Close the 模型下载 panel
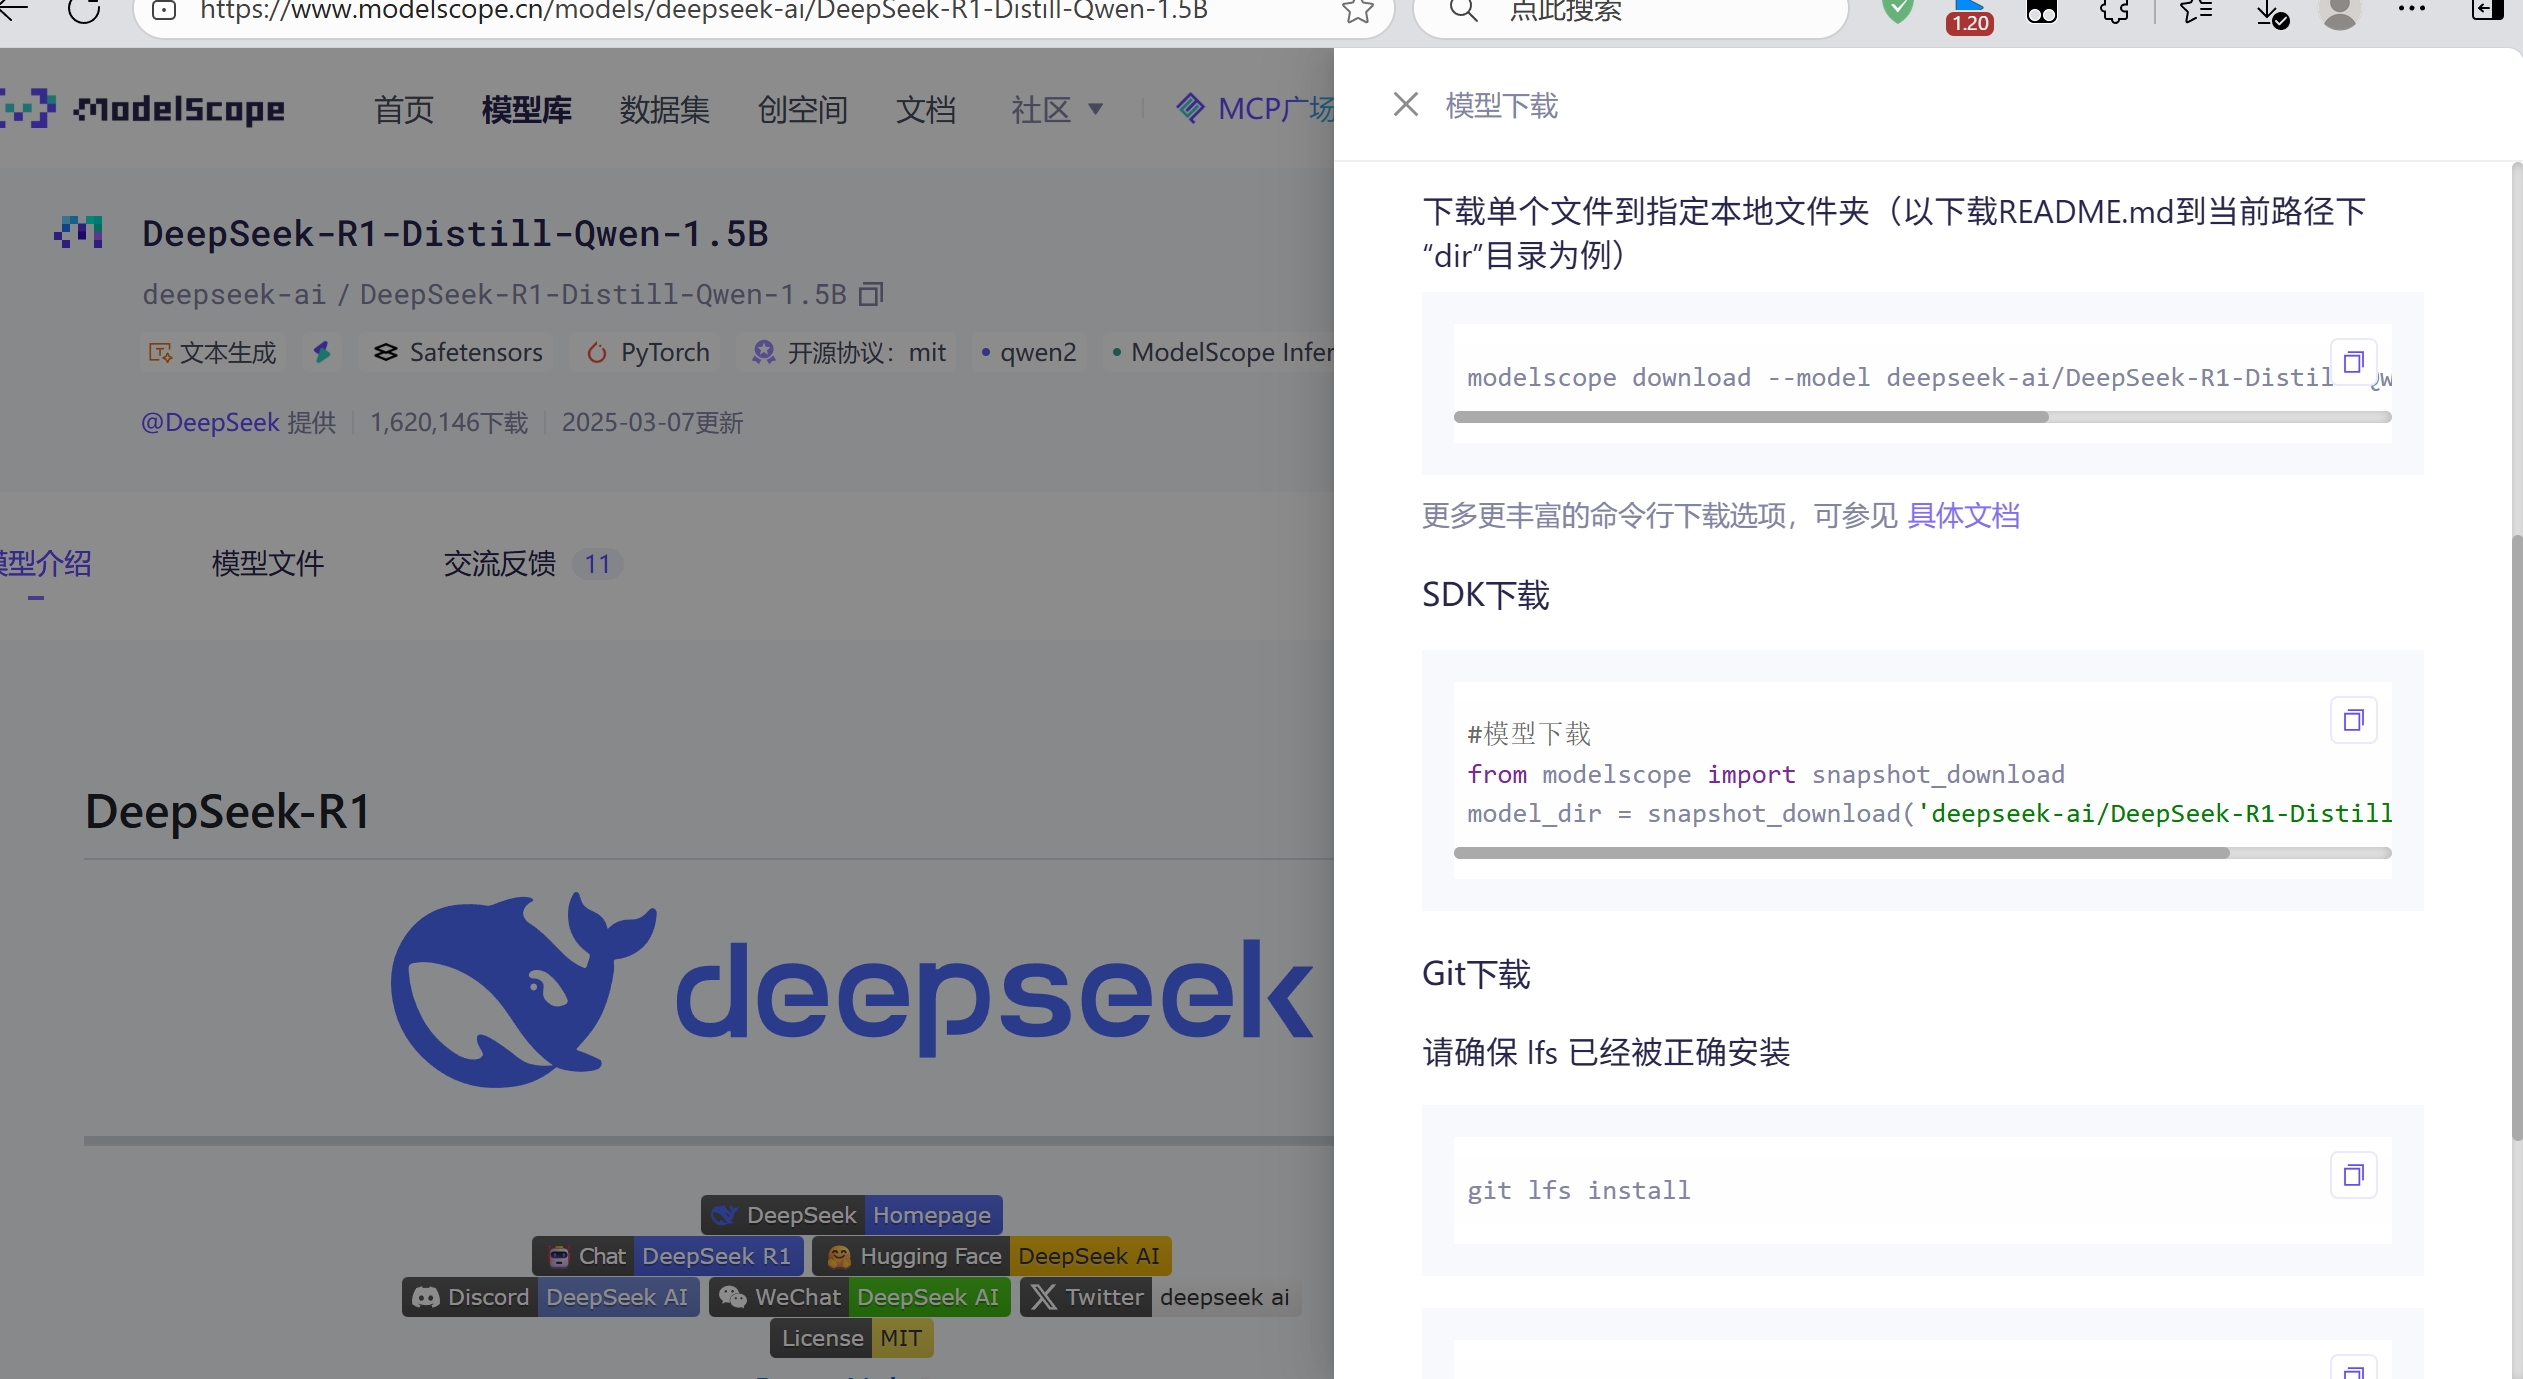This screenshot has height=1379, width=2523. coord(1405,104)
